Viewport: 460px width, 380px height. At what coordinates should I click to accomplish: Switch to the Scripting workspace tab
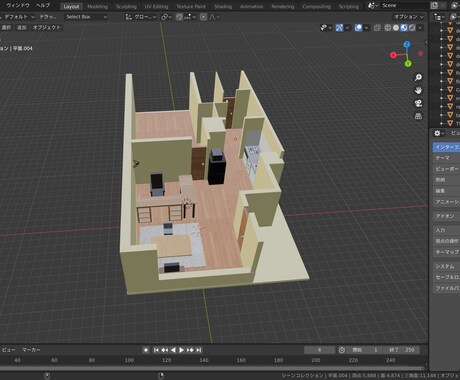coord(349,6)
